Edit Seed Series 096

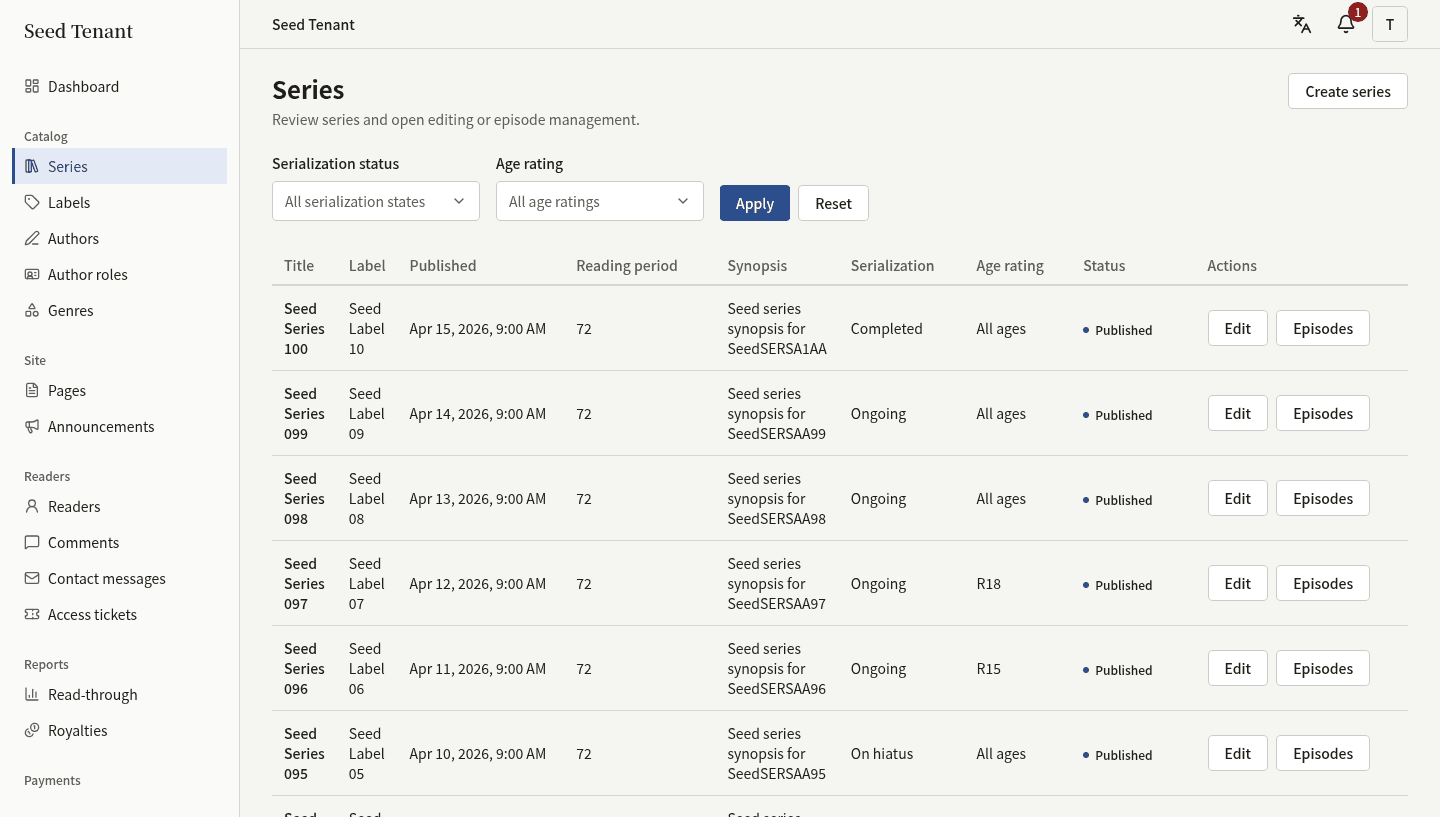[x=1238, y=668]
